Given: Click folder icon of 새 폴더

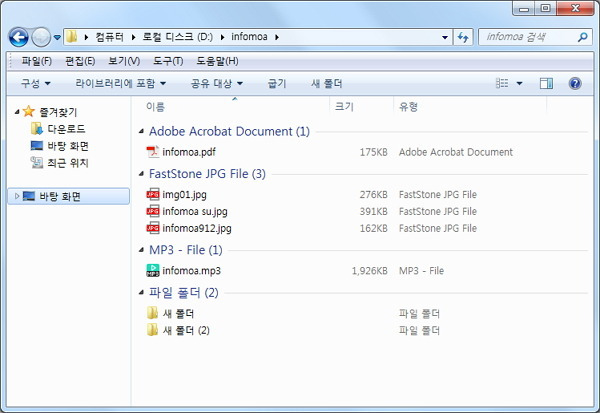Looking at the screenshot, I should click(x=153, y=313).
